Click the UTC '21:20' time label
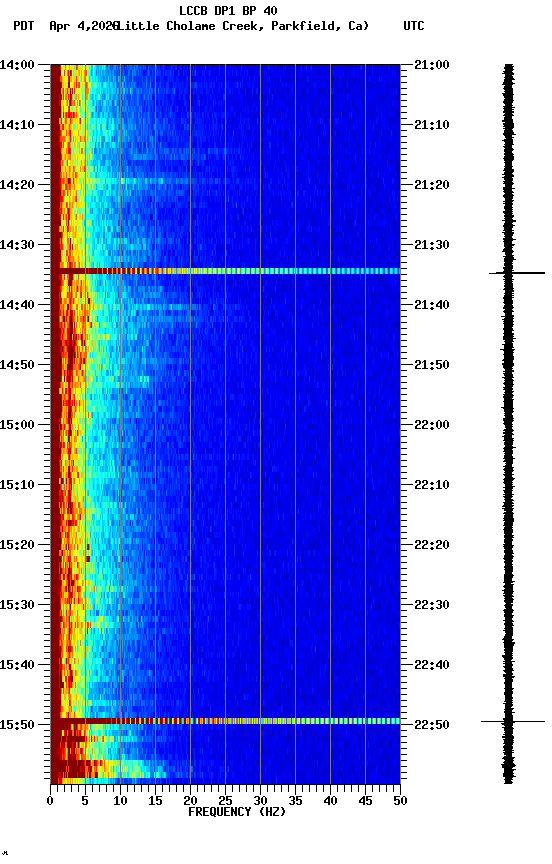 click(432, 185)
